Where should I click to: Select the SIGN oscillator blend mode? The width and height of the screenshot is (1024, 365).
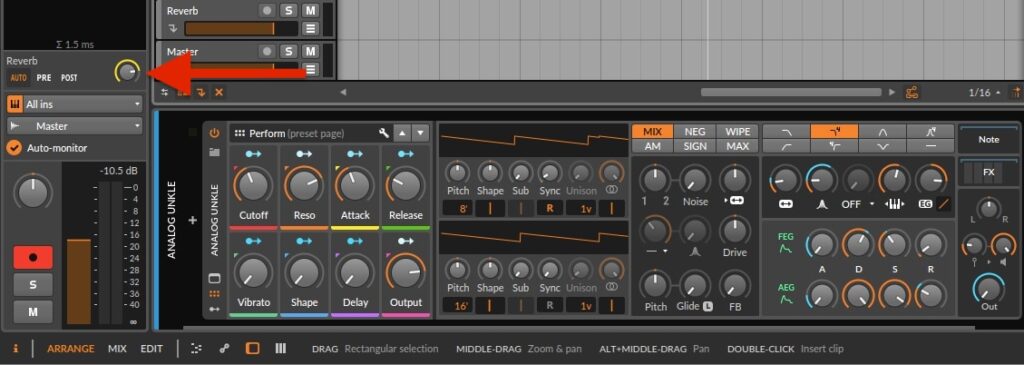tap(695, 146)
